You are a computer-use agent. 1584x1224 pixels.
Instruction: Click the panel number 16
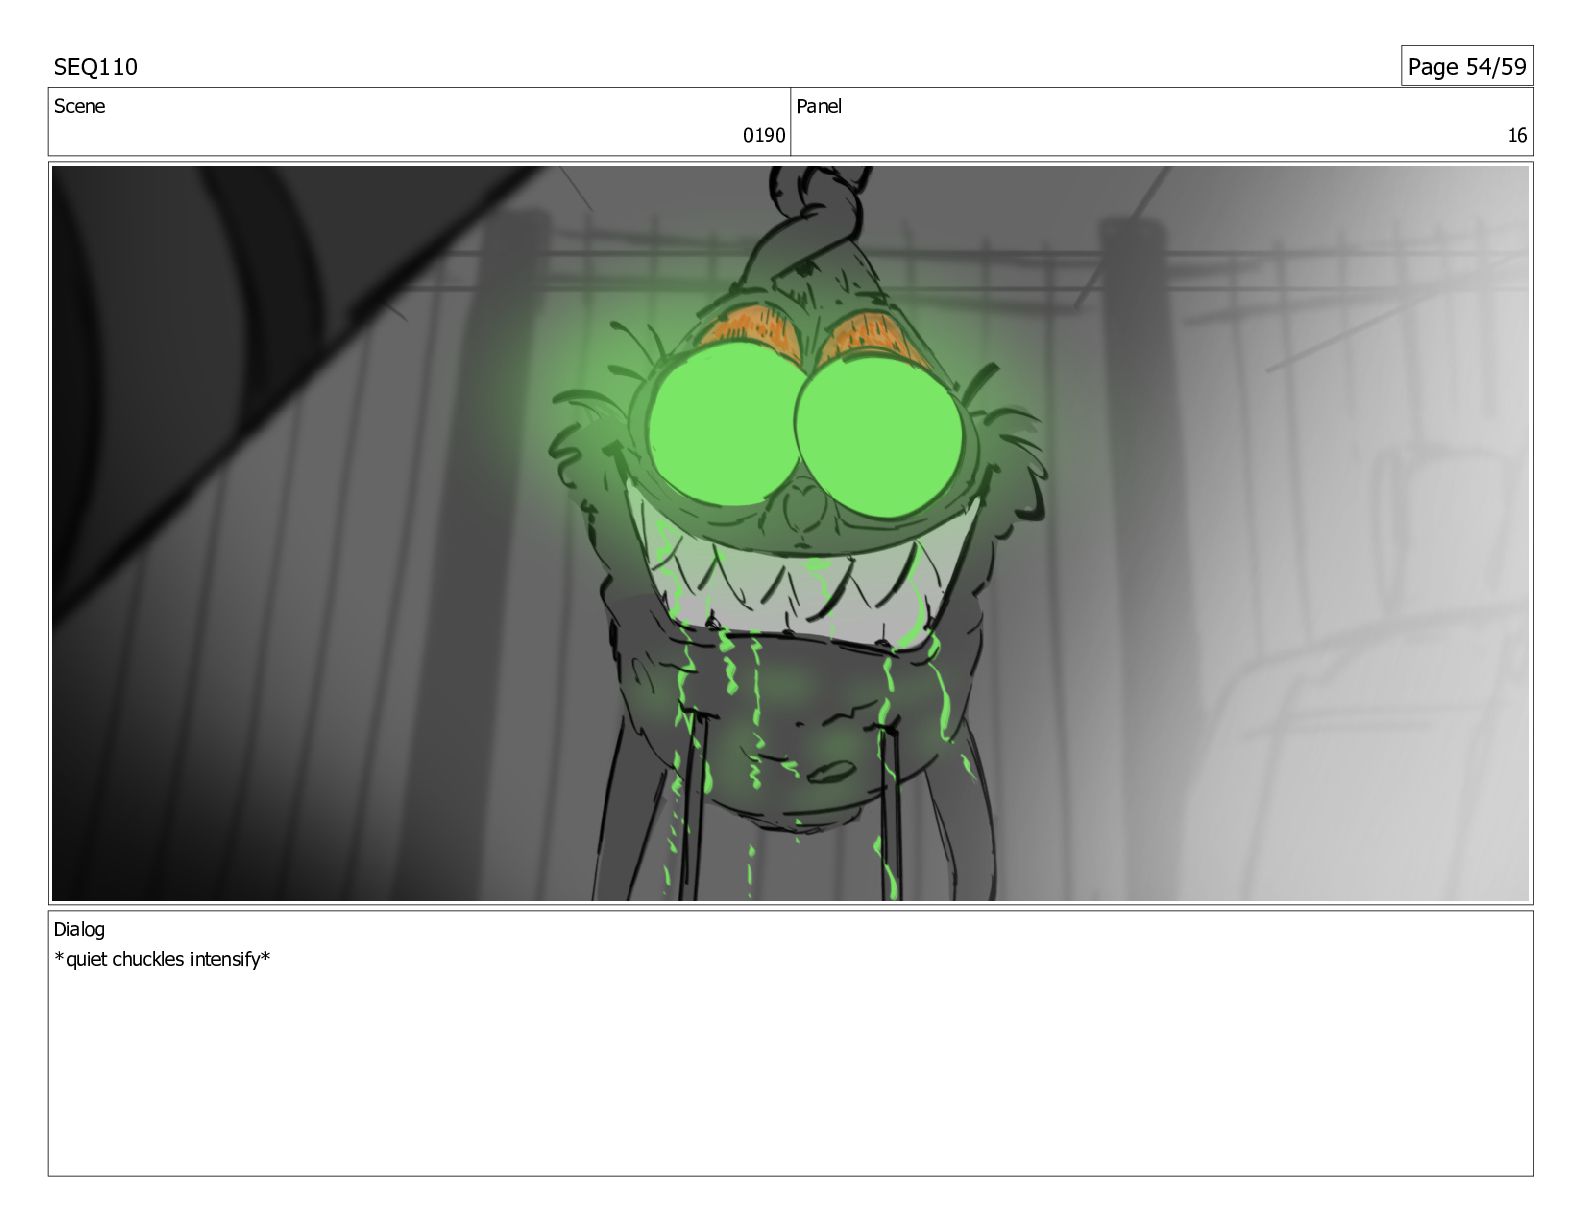point(1517,135)
